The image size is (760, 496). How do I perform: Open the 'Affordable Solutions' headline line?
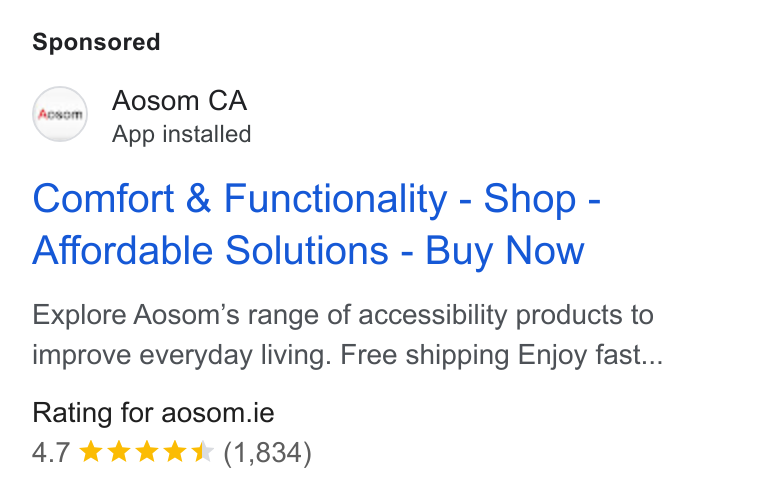coord(210,251)
